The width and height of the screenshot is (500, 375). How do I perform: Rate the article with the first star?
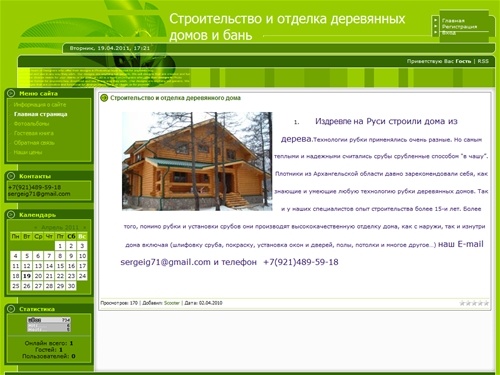pos(462,303)
